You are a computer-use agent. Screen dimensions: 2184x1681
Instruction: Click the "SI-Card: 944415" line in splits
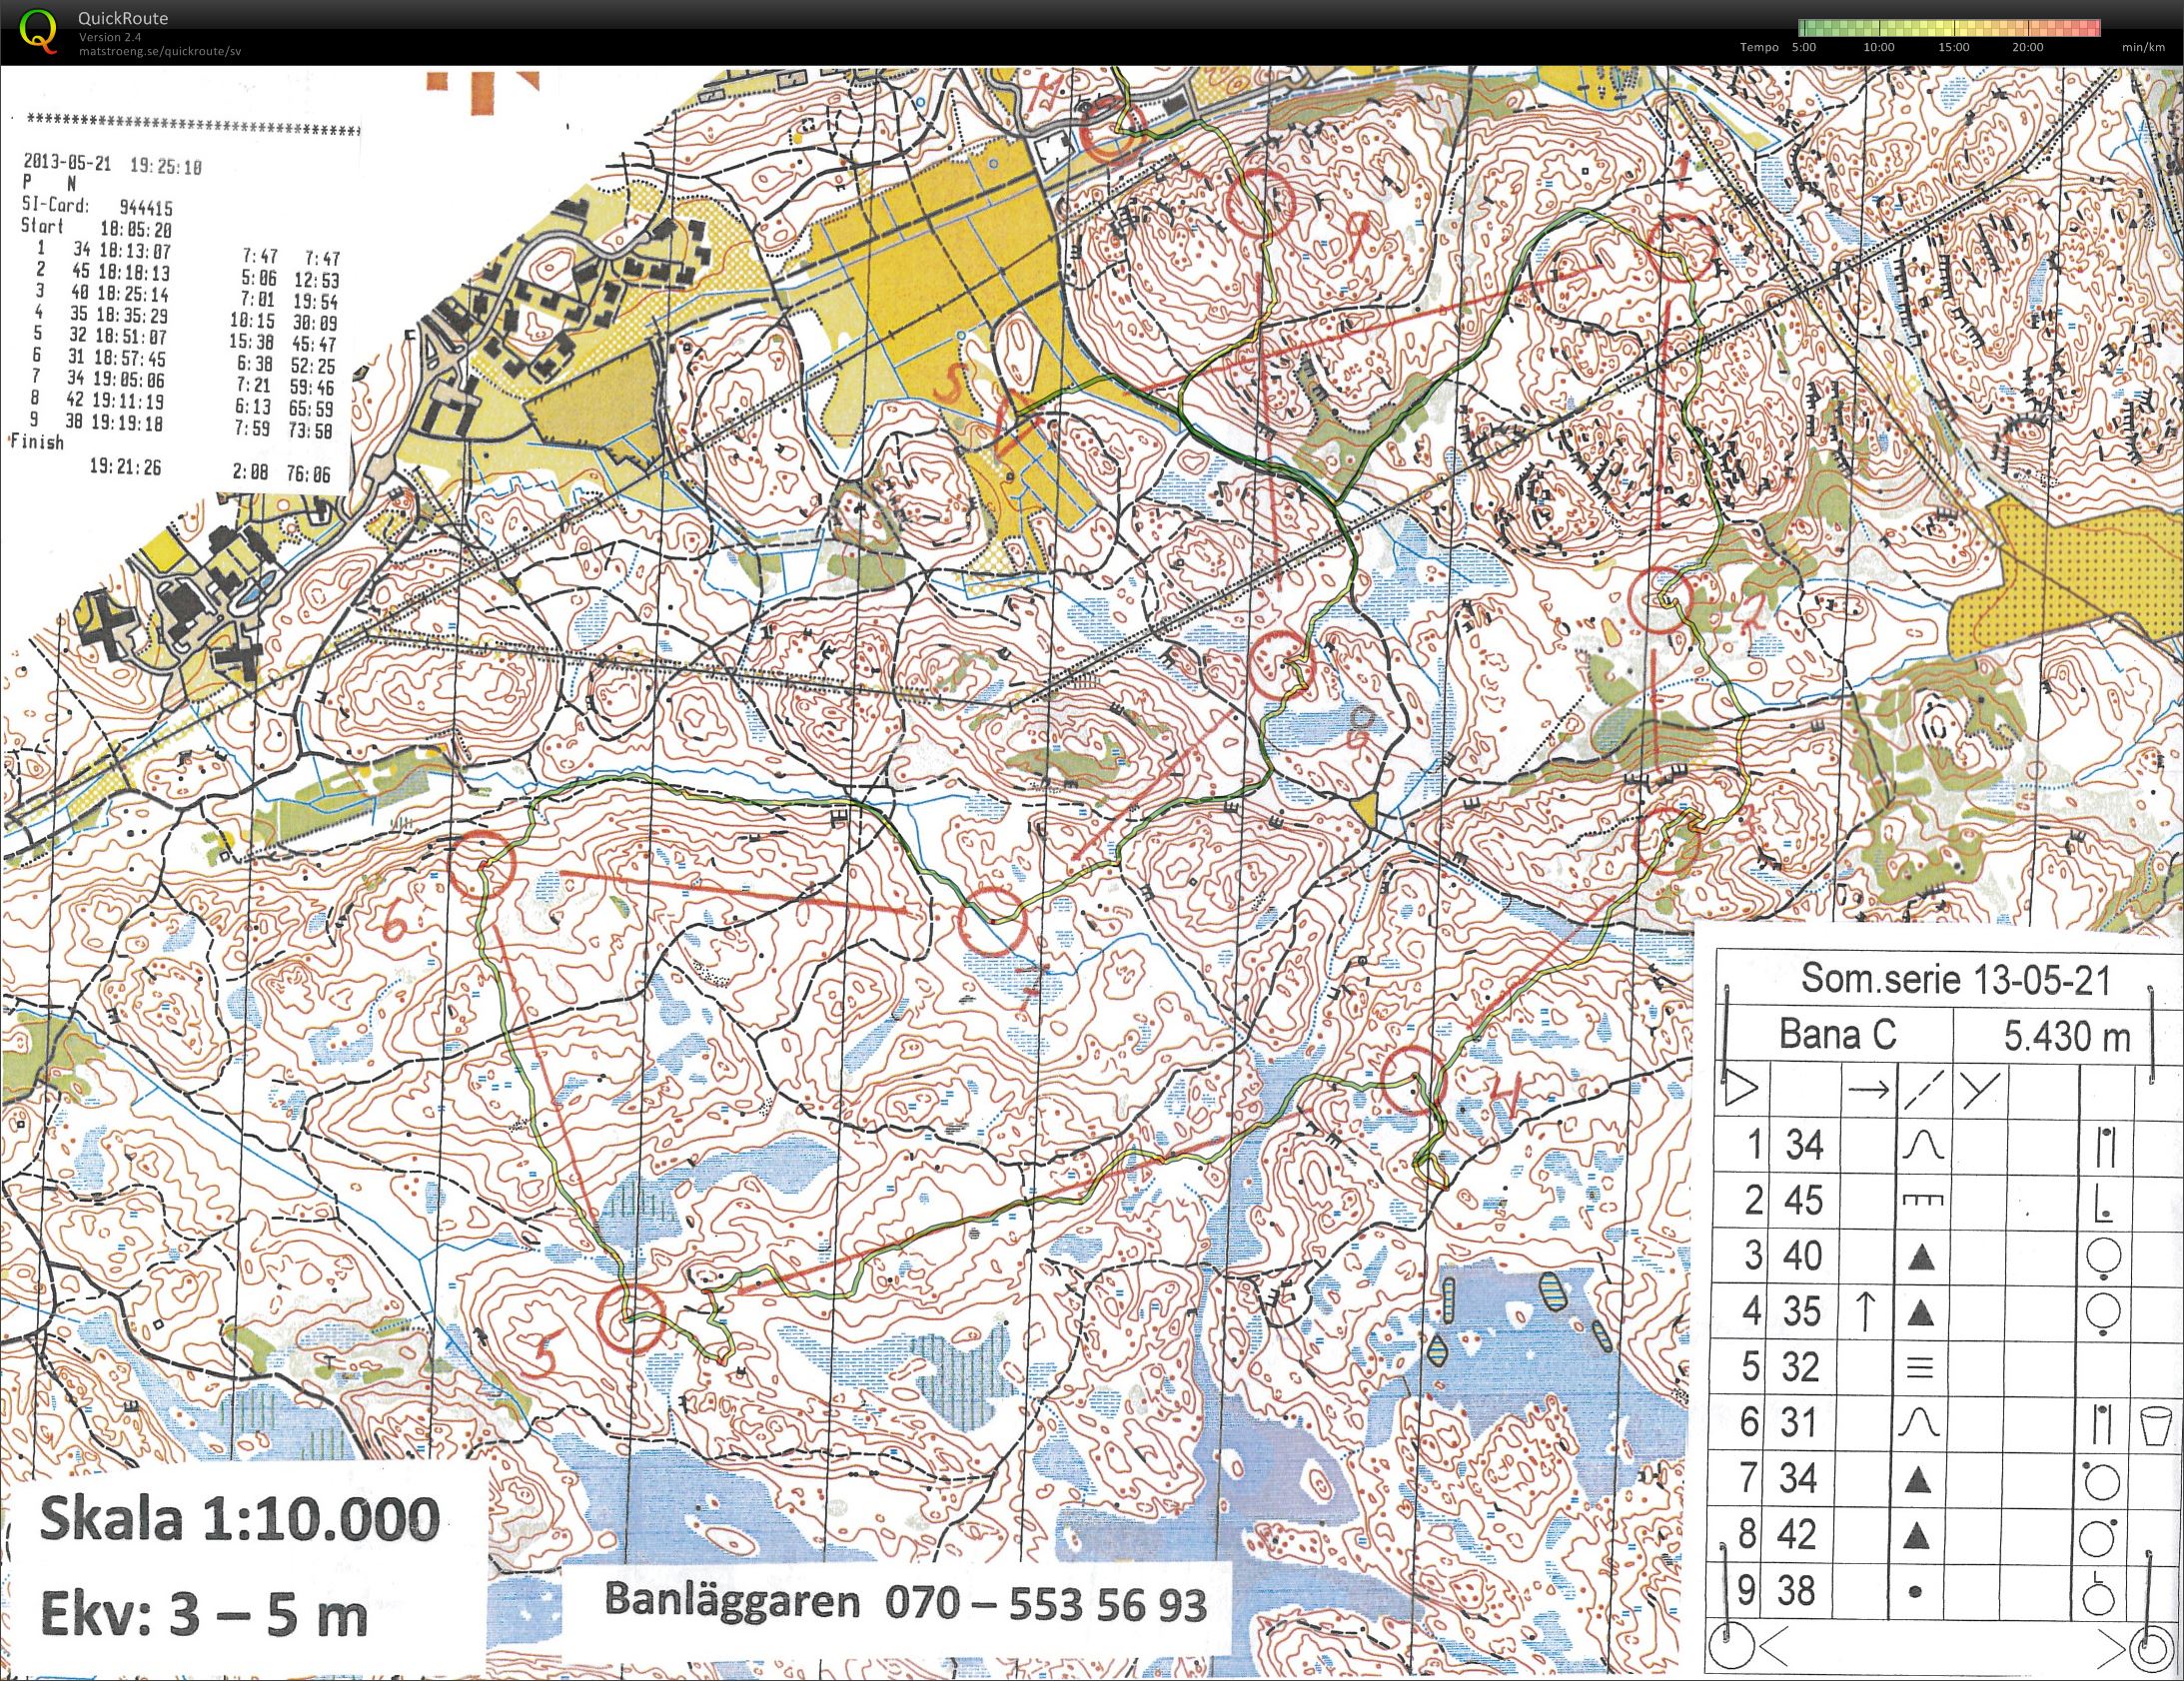[98, 206]
